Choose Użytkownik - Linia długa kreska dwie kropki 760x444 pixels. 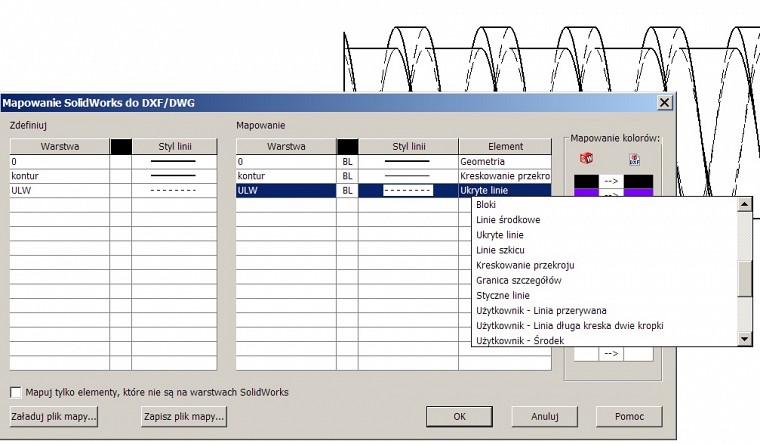click(x=570, y=325)
